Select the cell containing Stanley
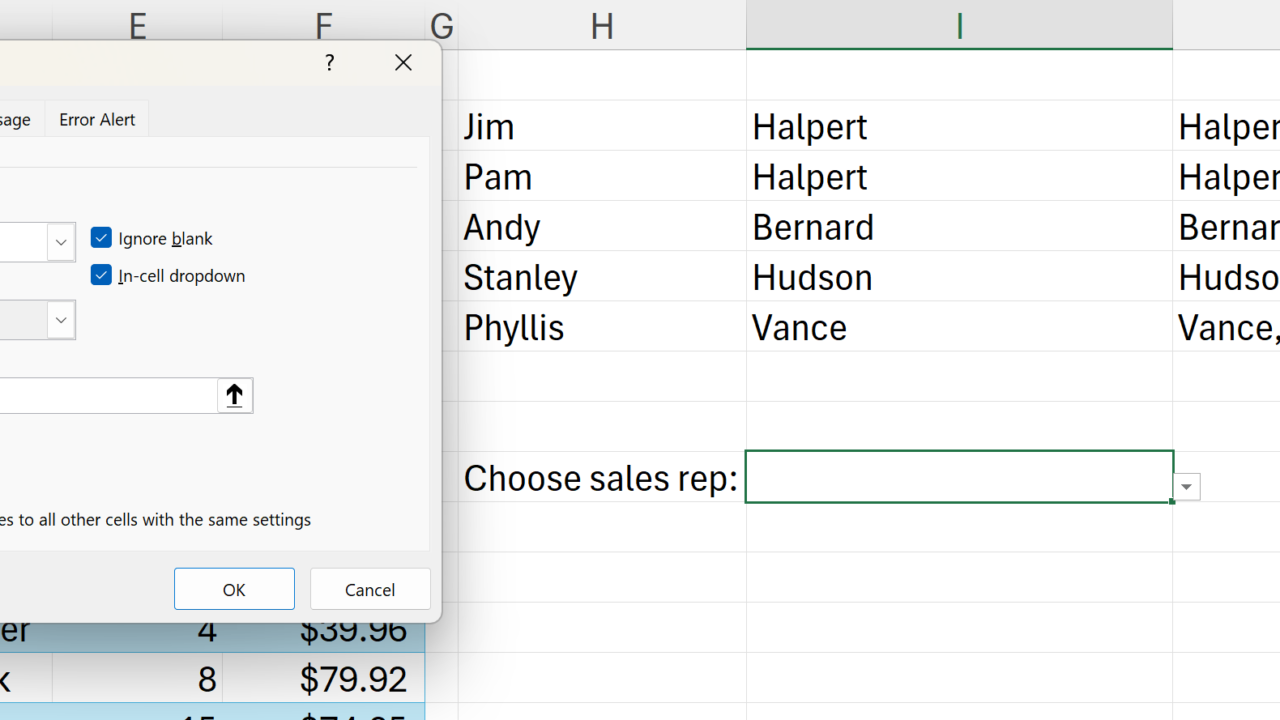1280x720 pixels. [x=602, y=277]
